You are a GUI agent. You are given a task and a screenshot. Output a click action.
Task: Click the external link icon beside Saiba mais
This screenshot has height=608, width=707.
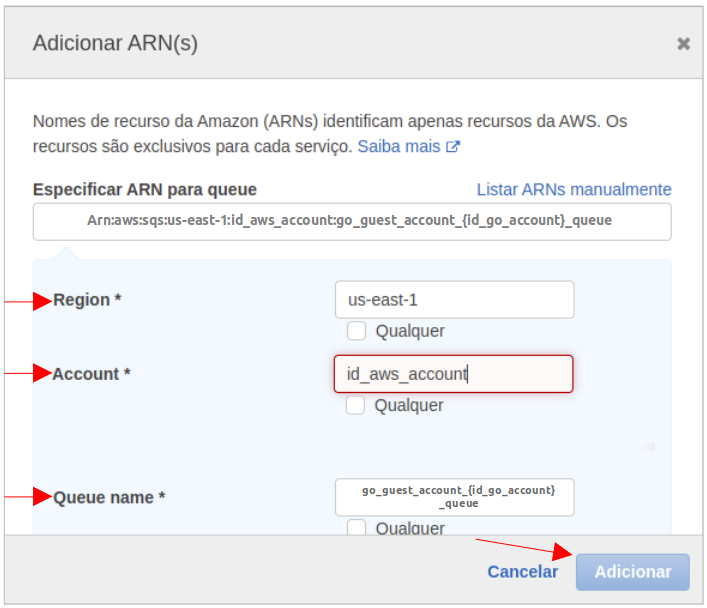pos(453,147)
